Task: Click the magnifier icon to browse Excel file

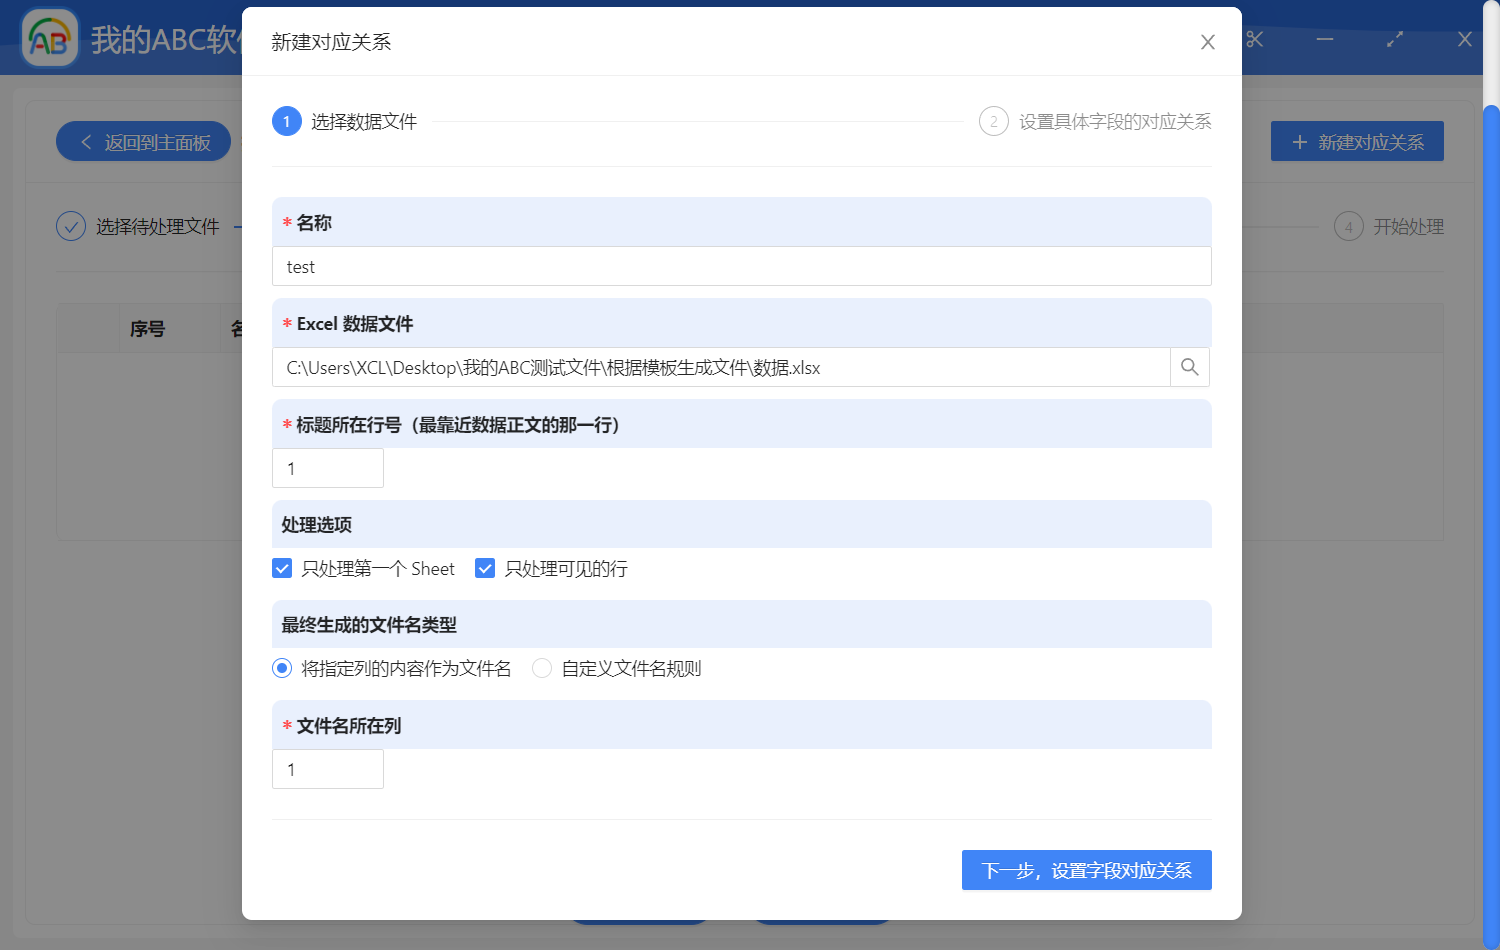Action: pyautogui.click(x=1189, y=367)
